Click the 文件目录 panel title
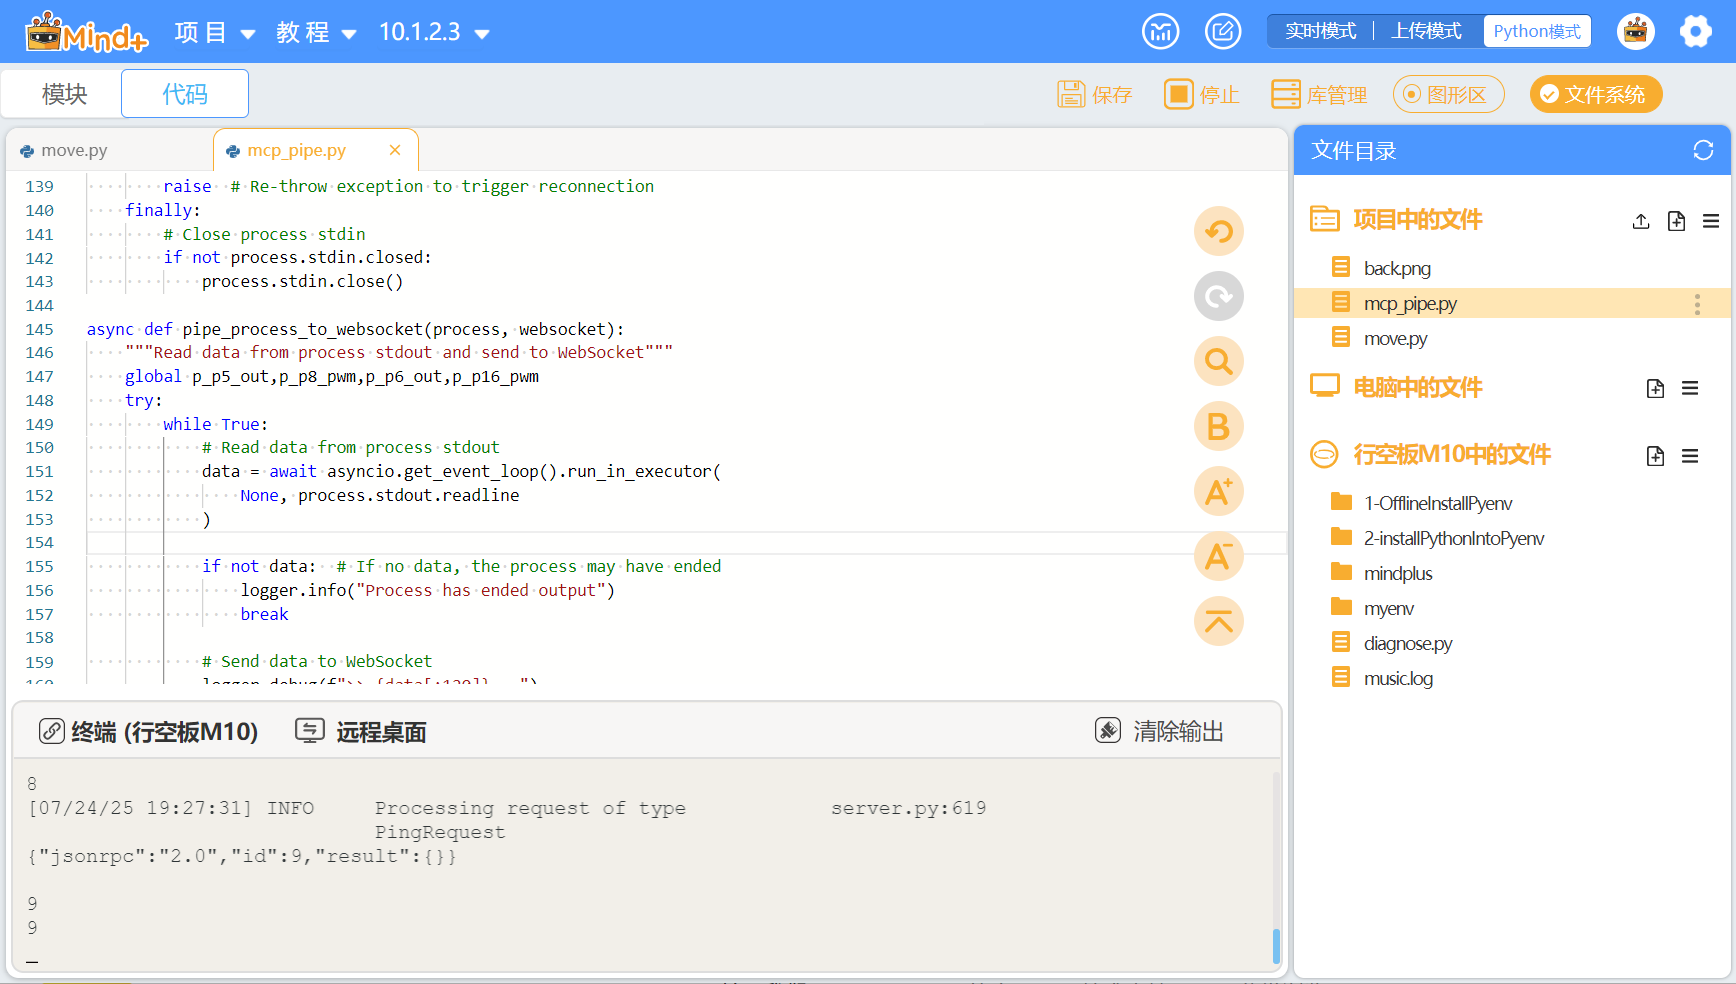This screenshot has height=984, width=1736. [1353, 150]
